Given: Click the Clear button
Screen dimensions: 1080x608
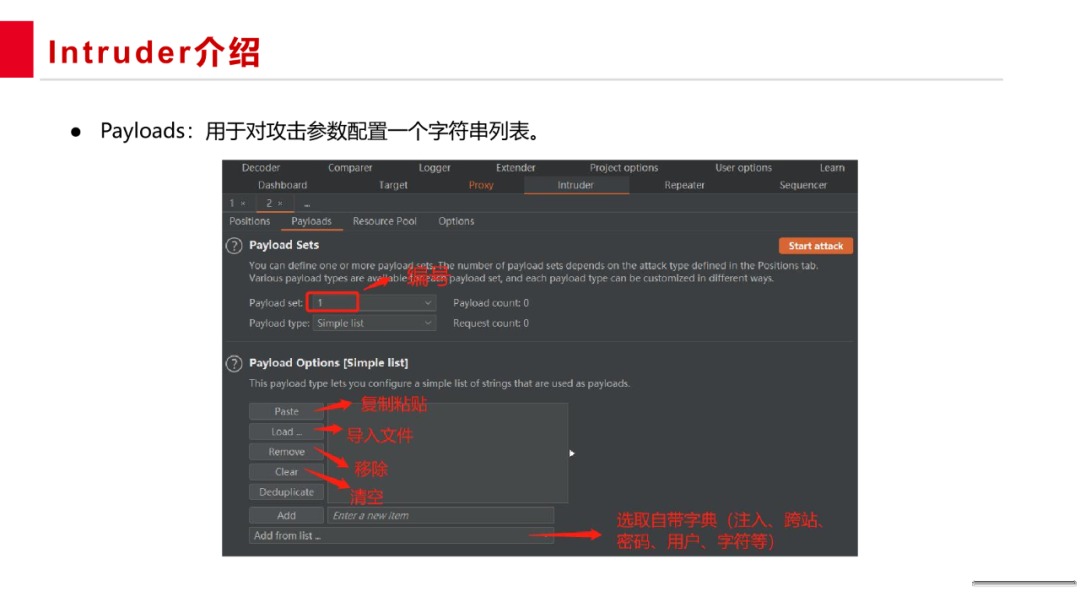Looking at the screenshot, I should pyautogui.click(x=287, y=472).
